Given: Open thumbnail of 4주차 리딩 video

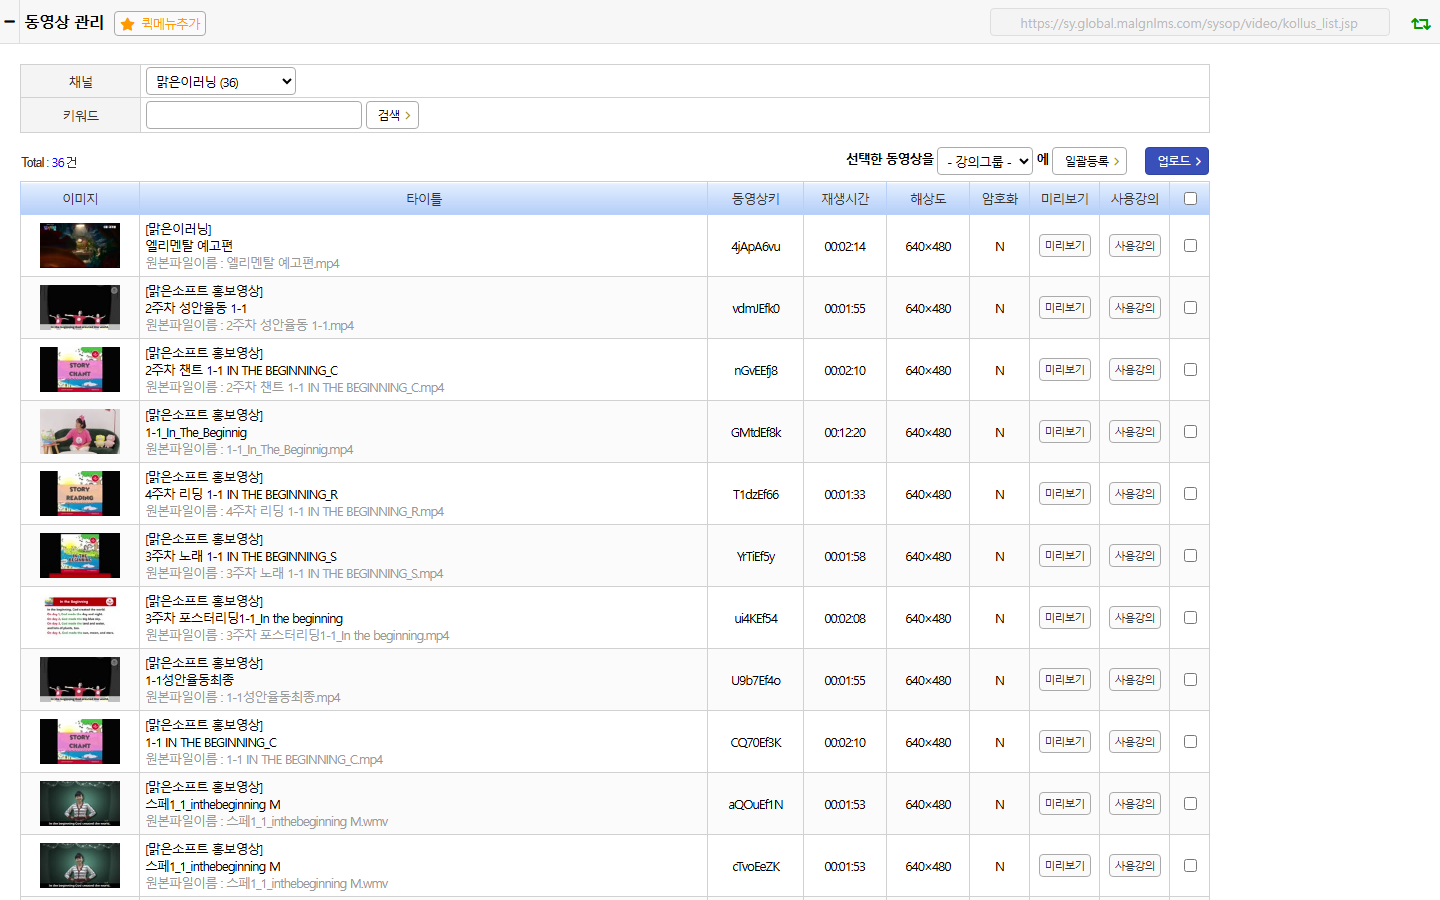Looking at the screenshot, I should coord(80,494).
